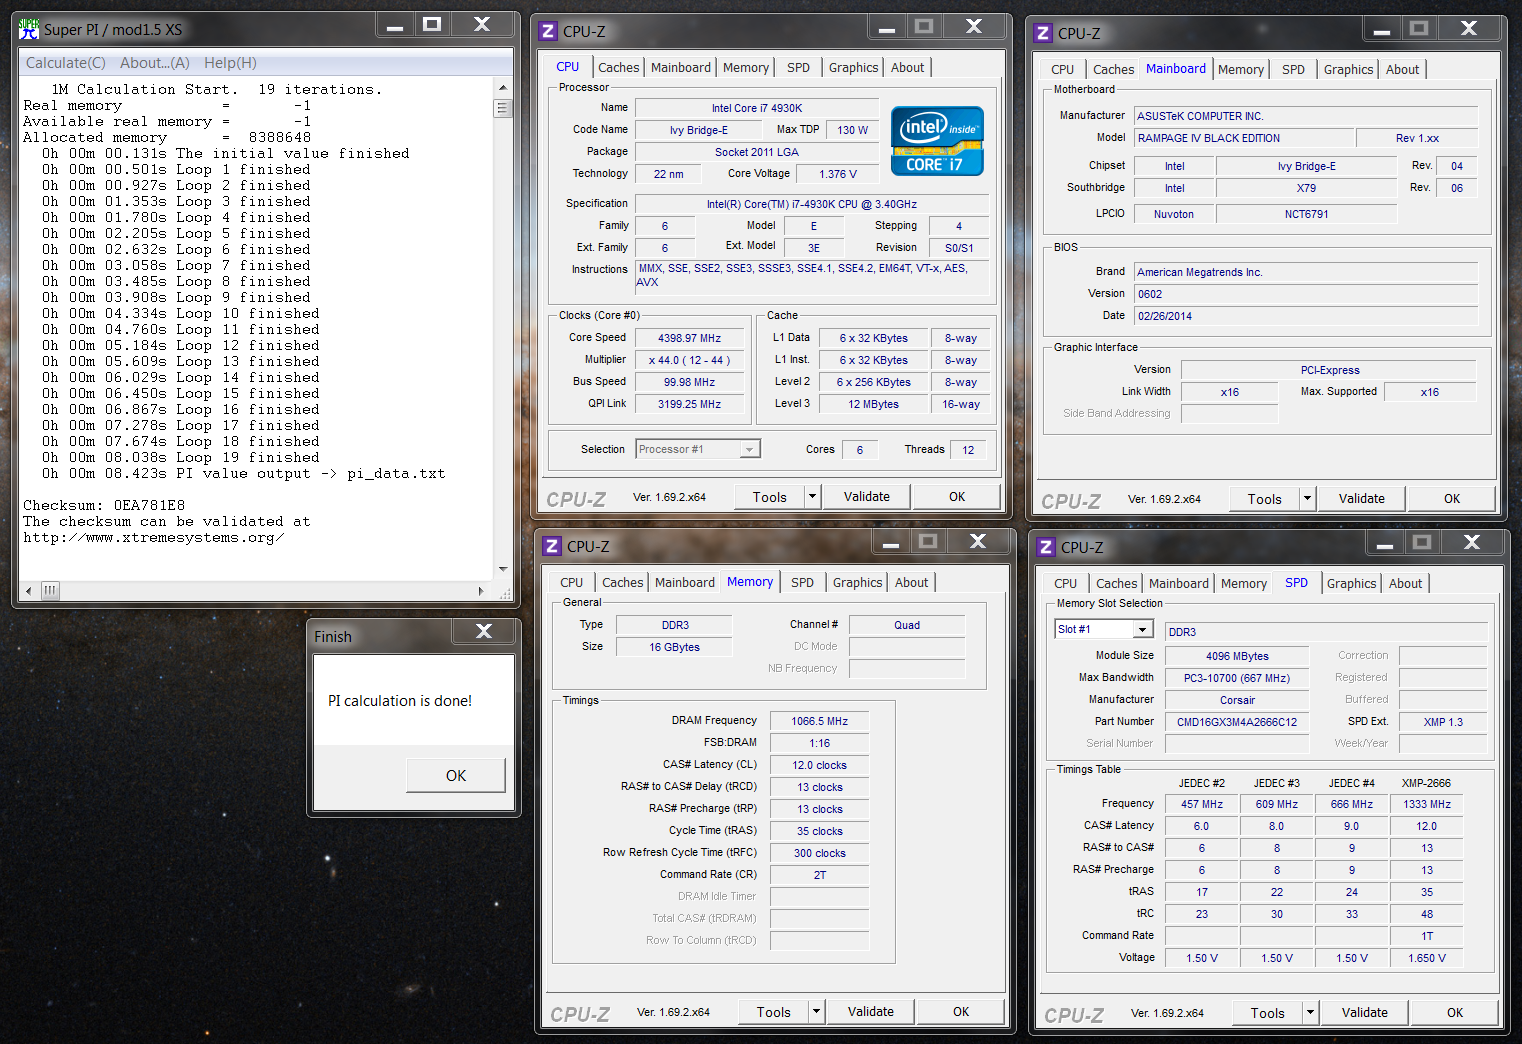The height and width of the screenshot is (1044, 1522).
Task: Click Part Number field CMD16GX3M4A2666C12
Action: [1237, 722]
